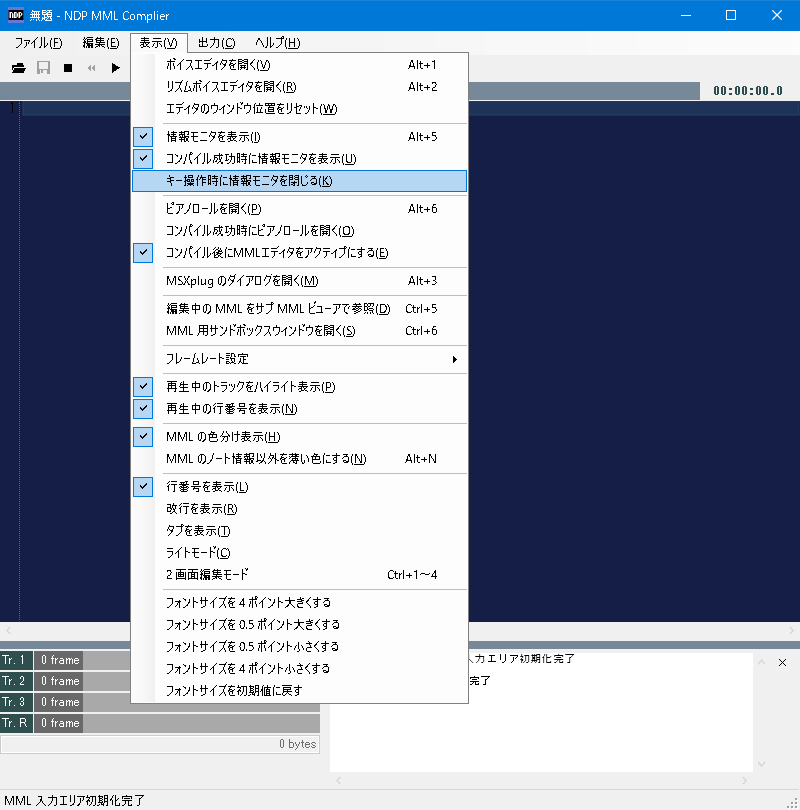Choose ピアノロールを開く from the menu
This screenshot has height=810, width=800.
(213, 209)
